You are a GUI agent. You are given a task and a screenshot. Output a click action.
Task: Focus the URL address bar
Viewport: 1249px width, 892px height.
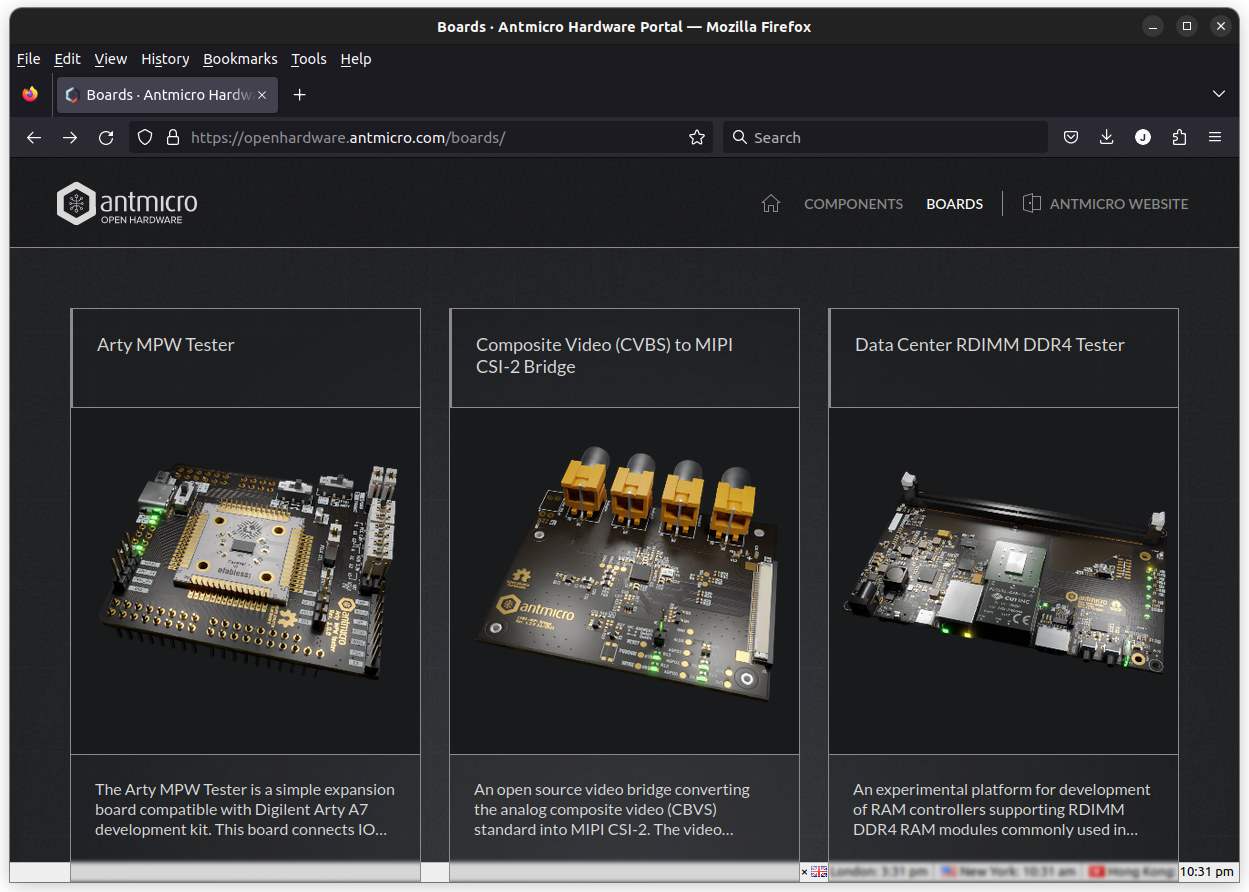click(x=420, y=138)
